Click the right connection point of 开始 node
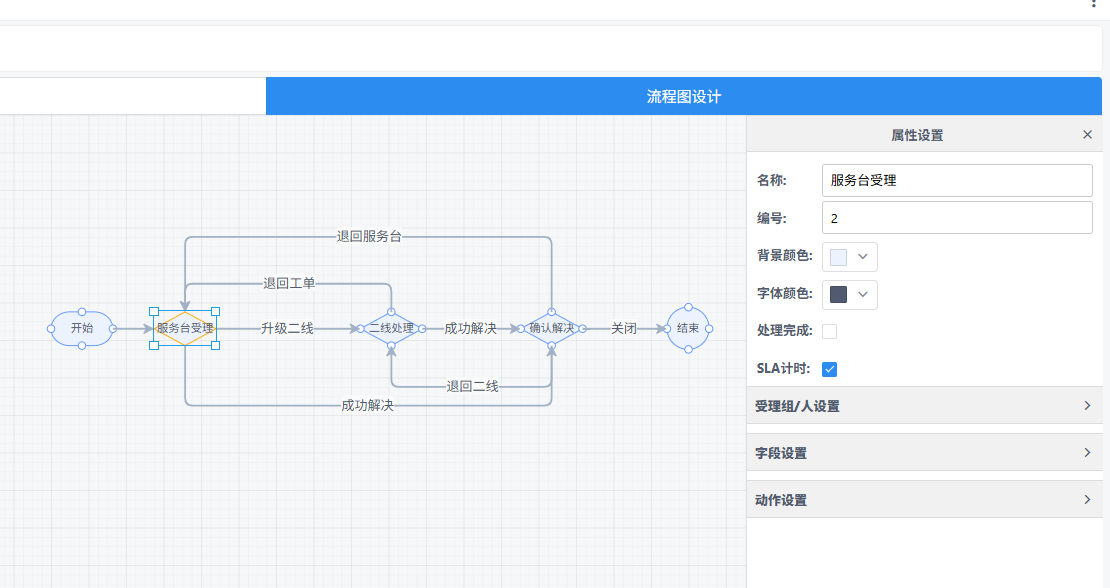1110x588 pixels. pyautogui.click(x=113, y=328)
